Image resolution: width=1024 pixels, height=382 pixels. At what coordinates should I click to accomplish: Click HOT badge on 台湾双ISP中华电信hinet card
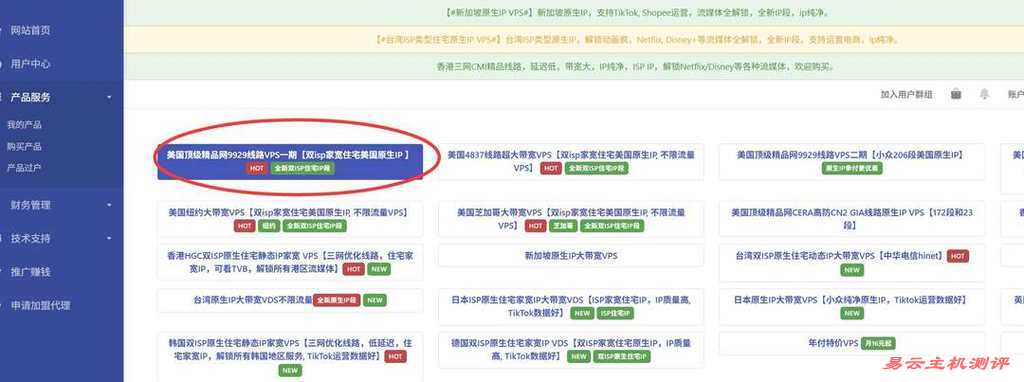pos(958,257)
